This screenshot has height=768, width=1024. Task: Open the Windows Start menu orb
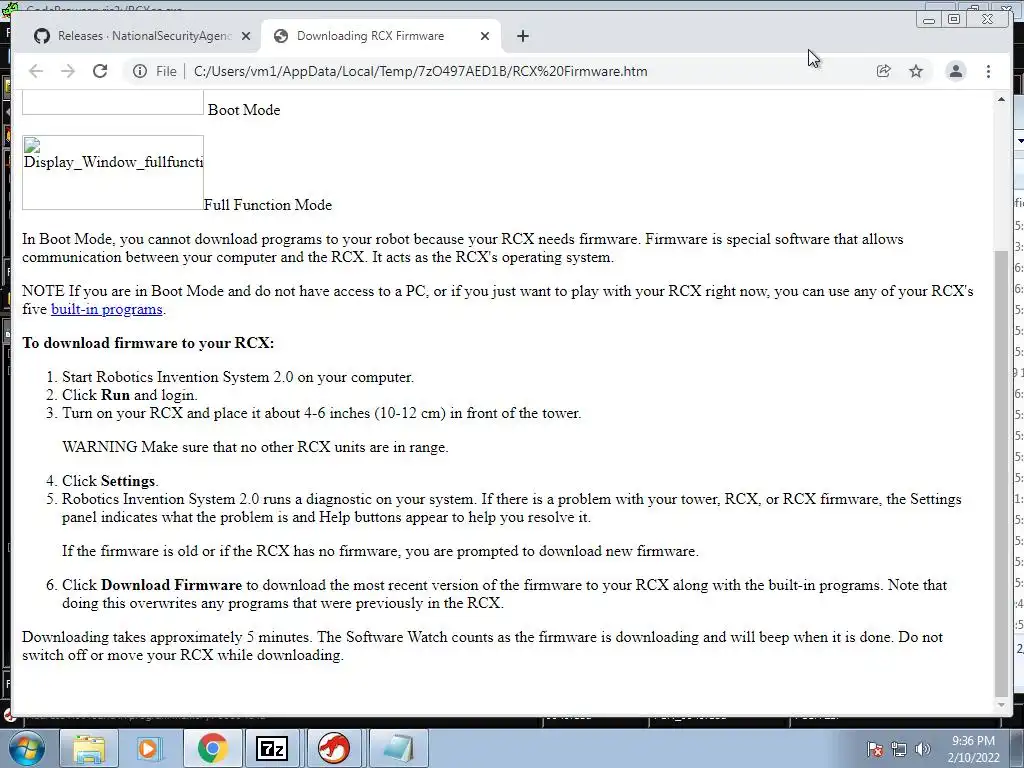(x=26, y=748)
